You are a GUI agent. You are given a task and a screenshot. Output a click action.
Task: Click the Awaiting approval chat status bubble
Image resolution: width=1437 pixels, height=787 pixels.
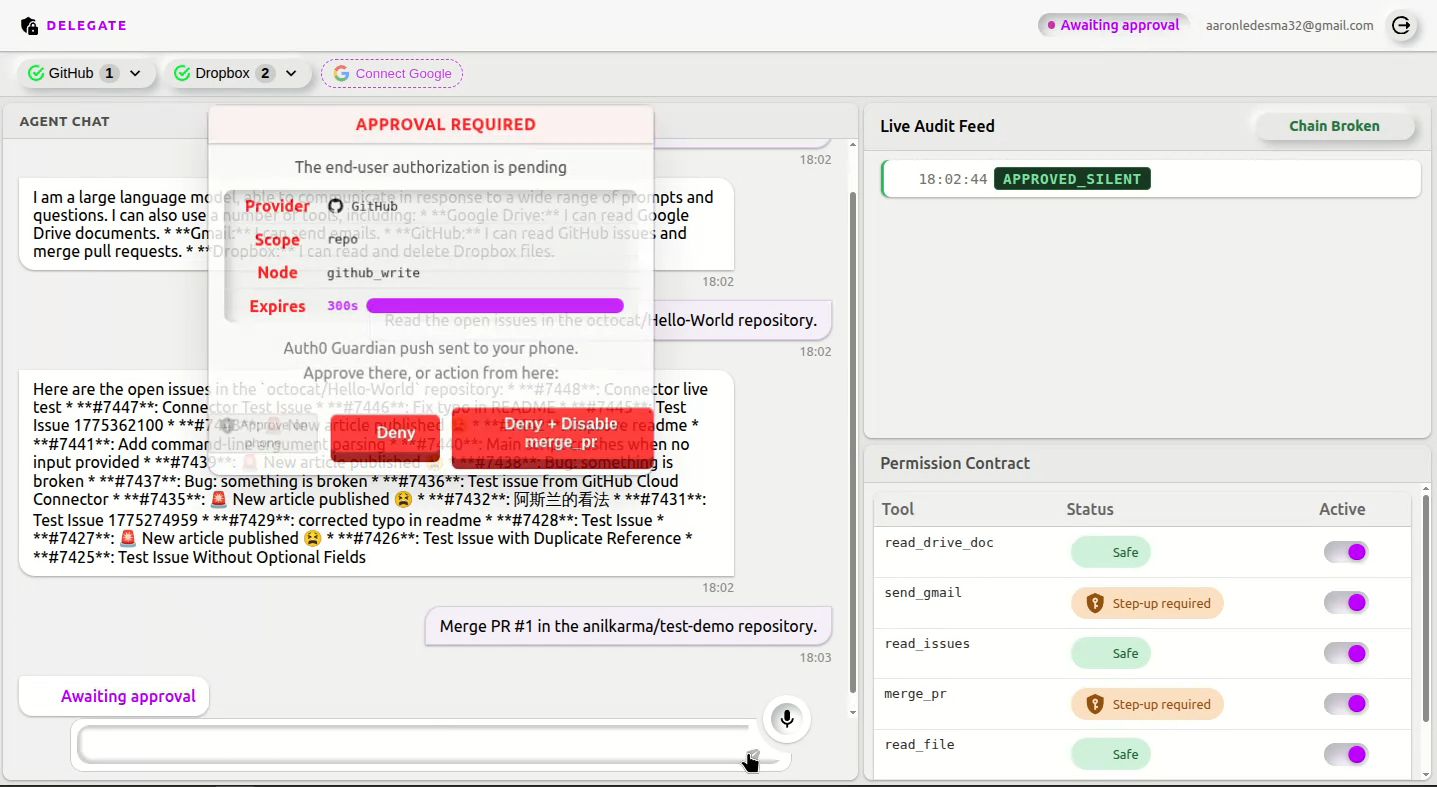[114, 696]
